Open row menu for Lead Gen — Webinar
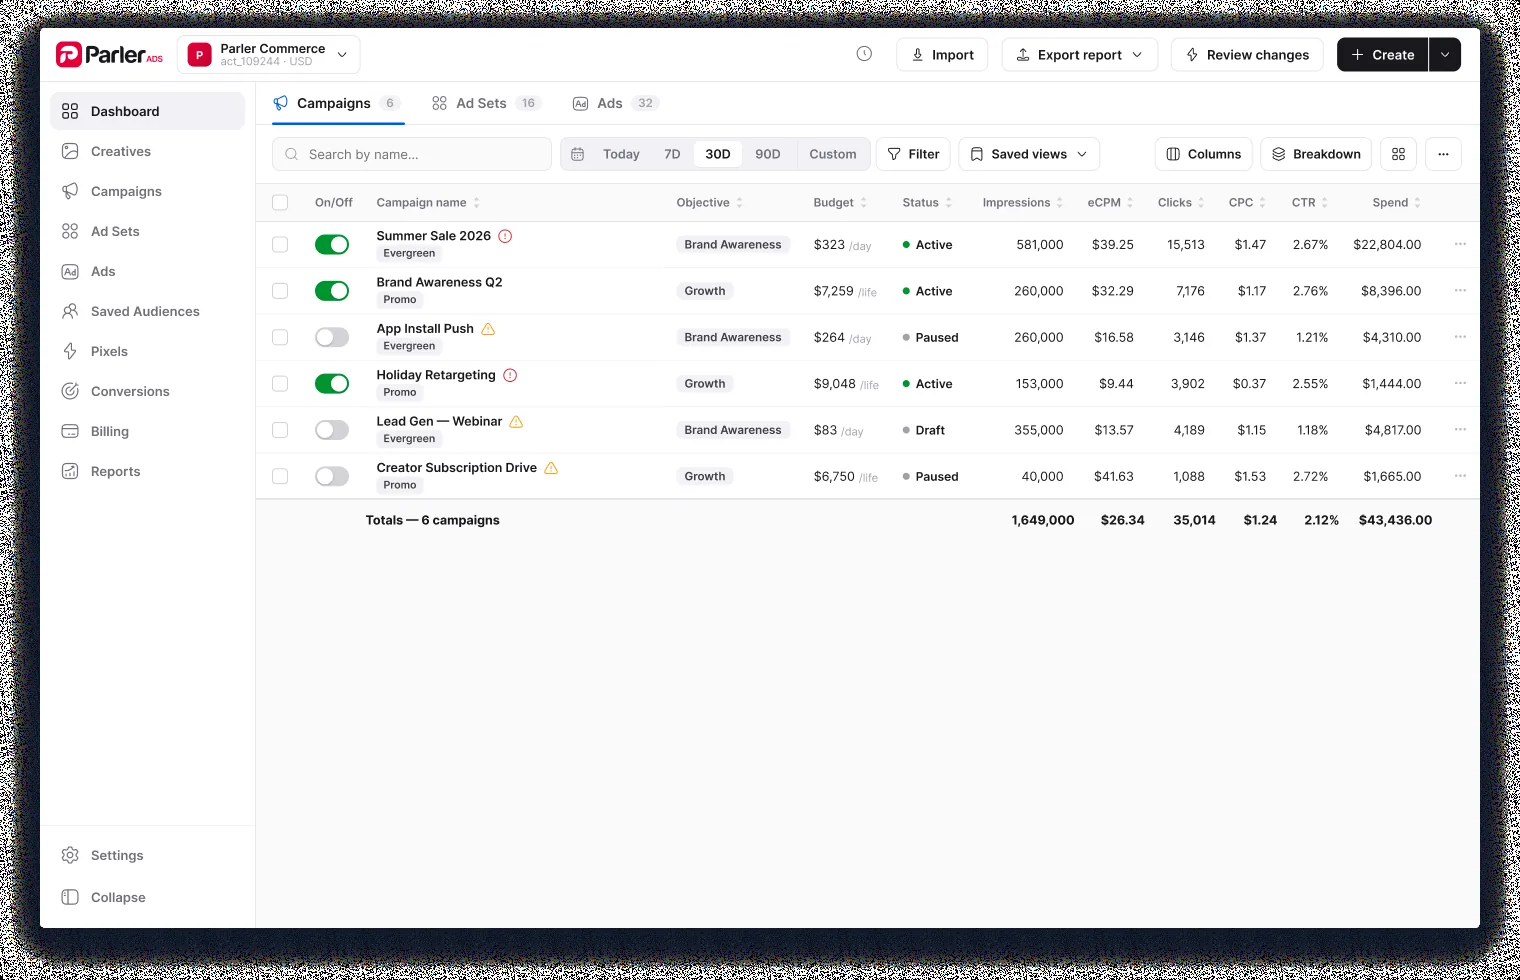This screenshot has height=980, width=1520. coord(1460,430)
